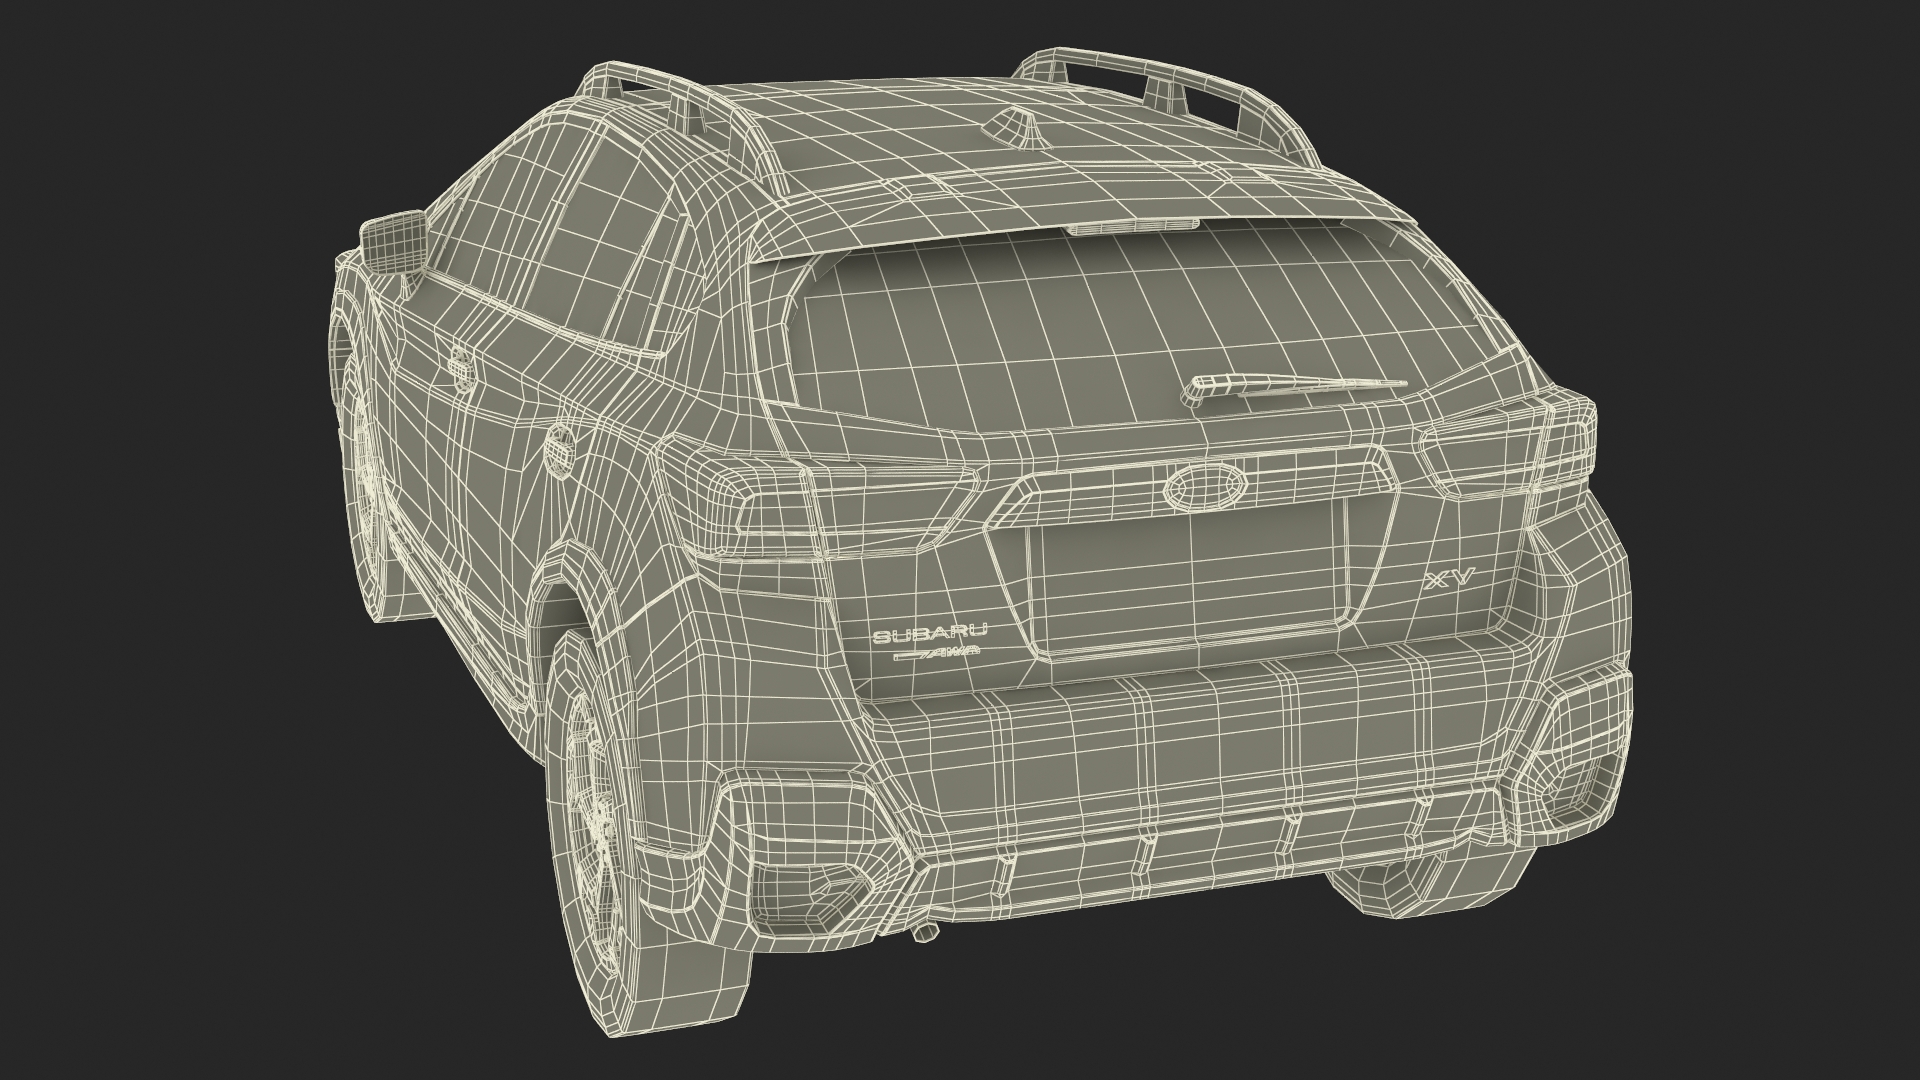Select the rear windshield wiper
1920x1080 pixels.
point(1296,390)
